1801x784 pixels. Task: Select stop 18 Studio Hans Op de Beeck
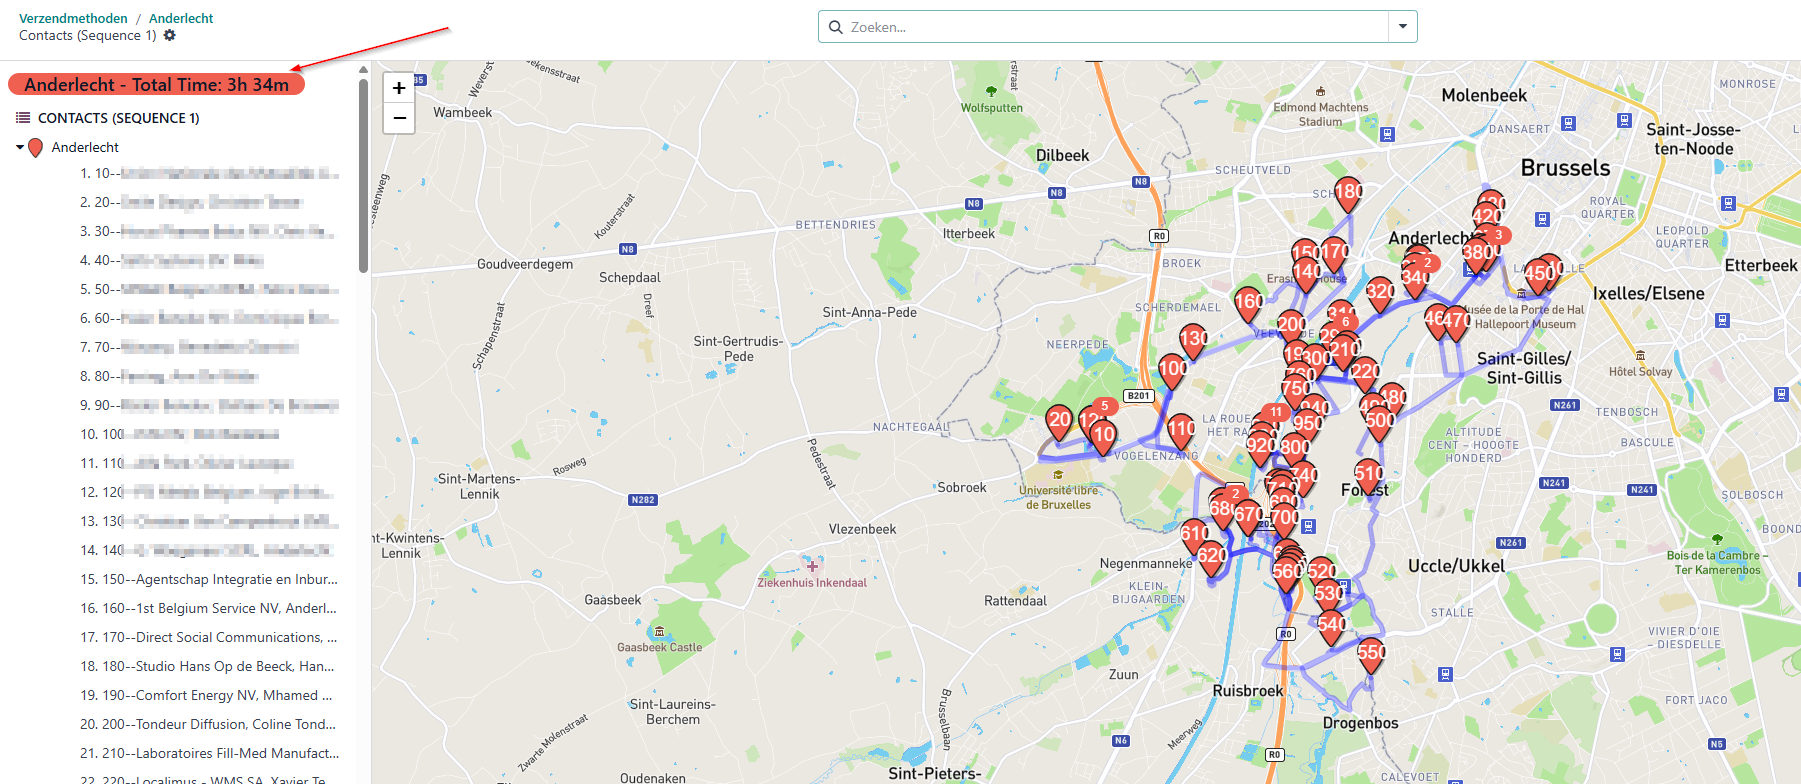tap(208, 666)
